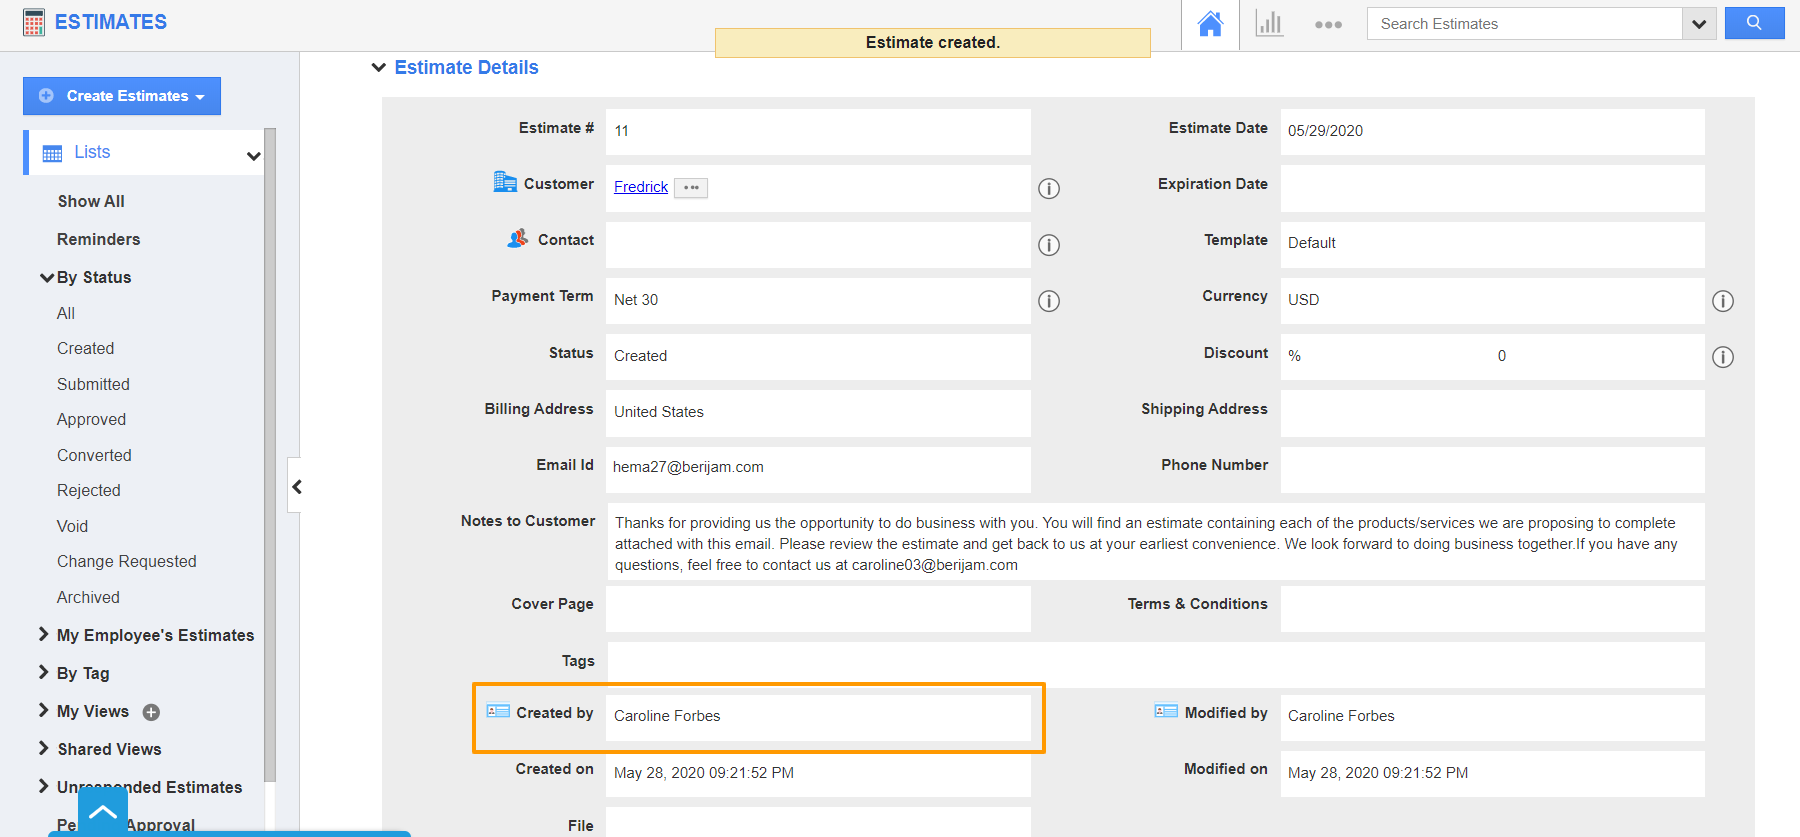The width and height of the screenshot is (1800, 837).
Task: Open the search options dropdown arrow
Action: pos(1698,24)
